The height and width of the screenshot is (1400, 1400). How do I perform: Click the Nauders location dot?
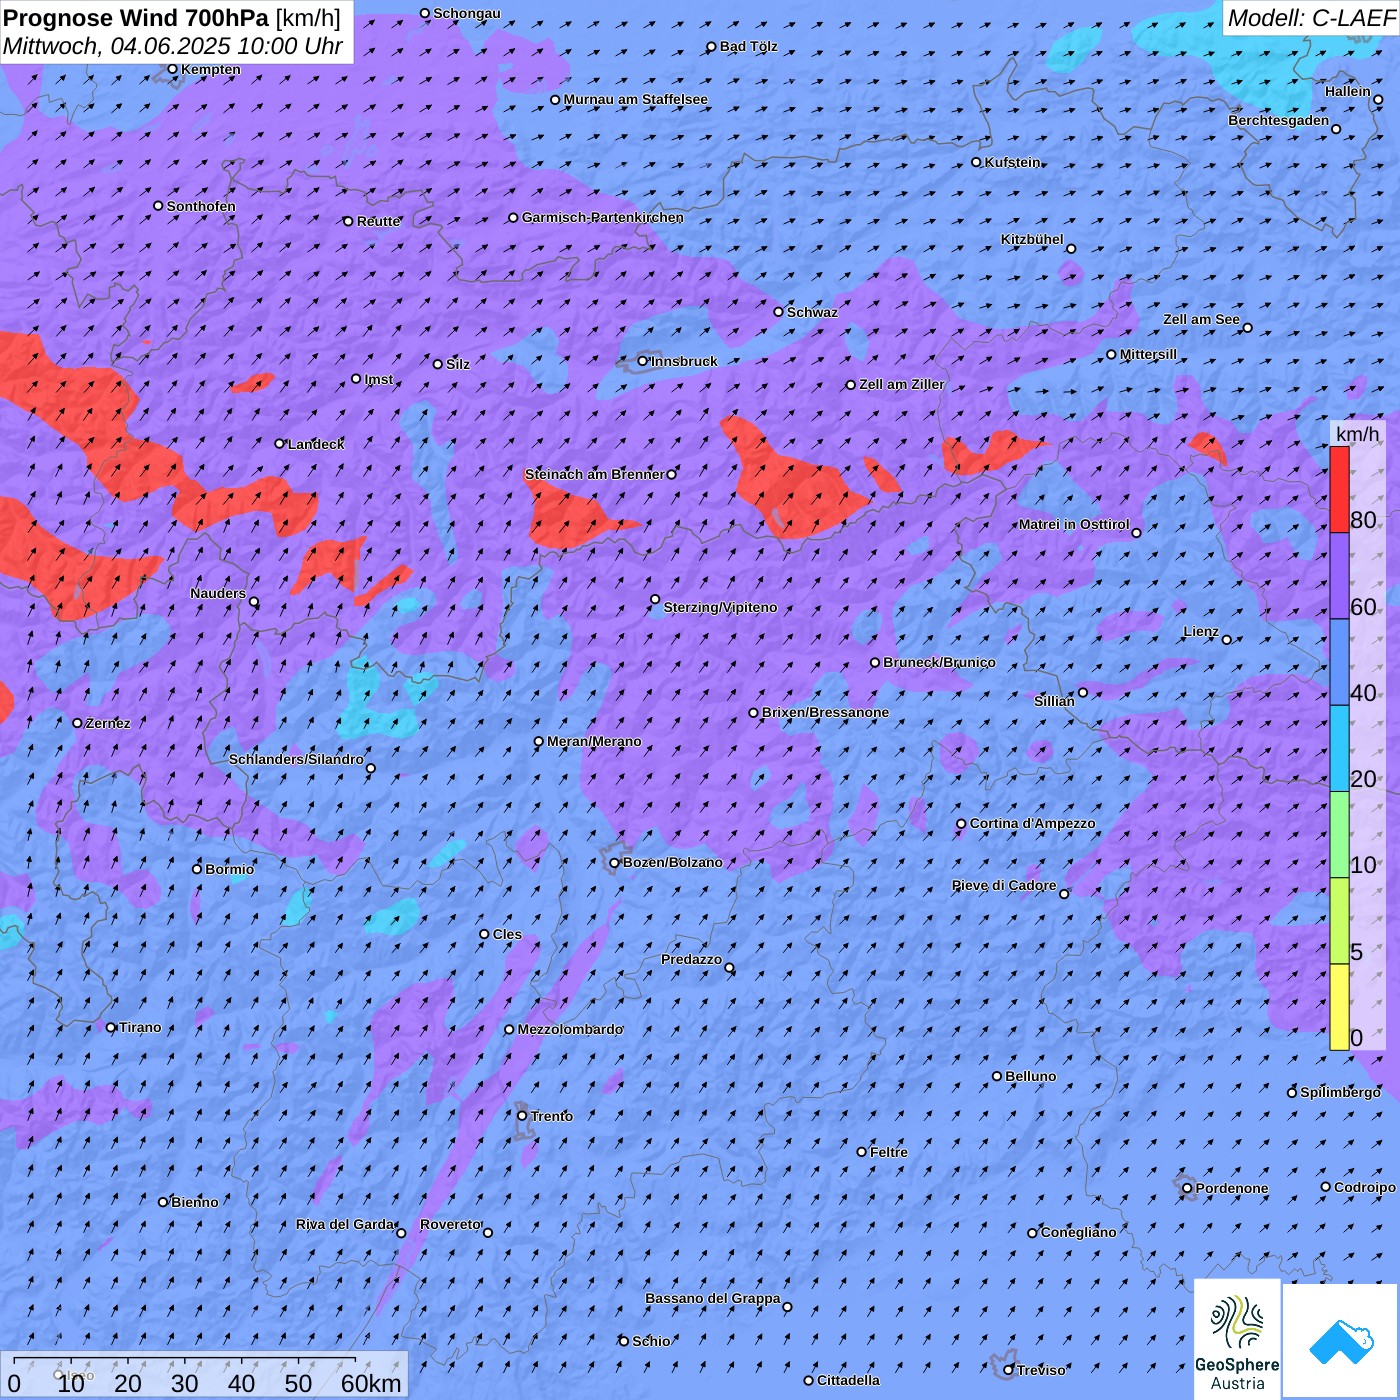(254, 602)
